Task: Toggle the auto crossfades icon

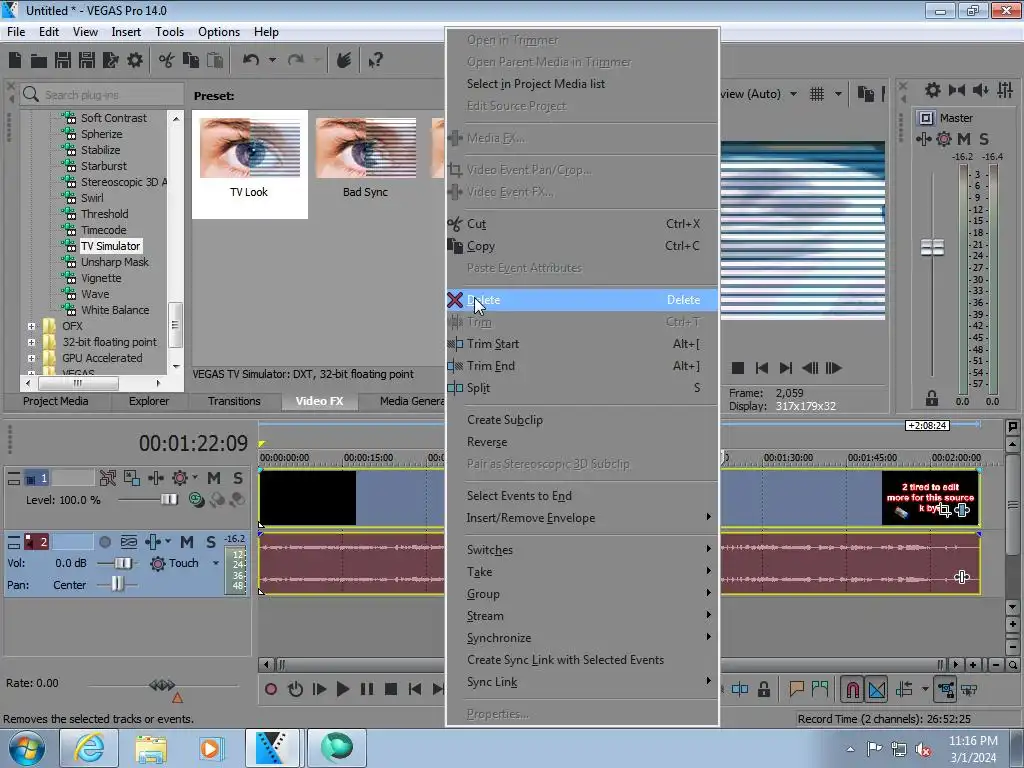Action: click(x=877, y=689)
